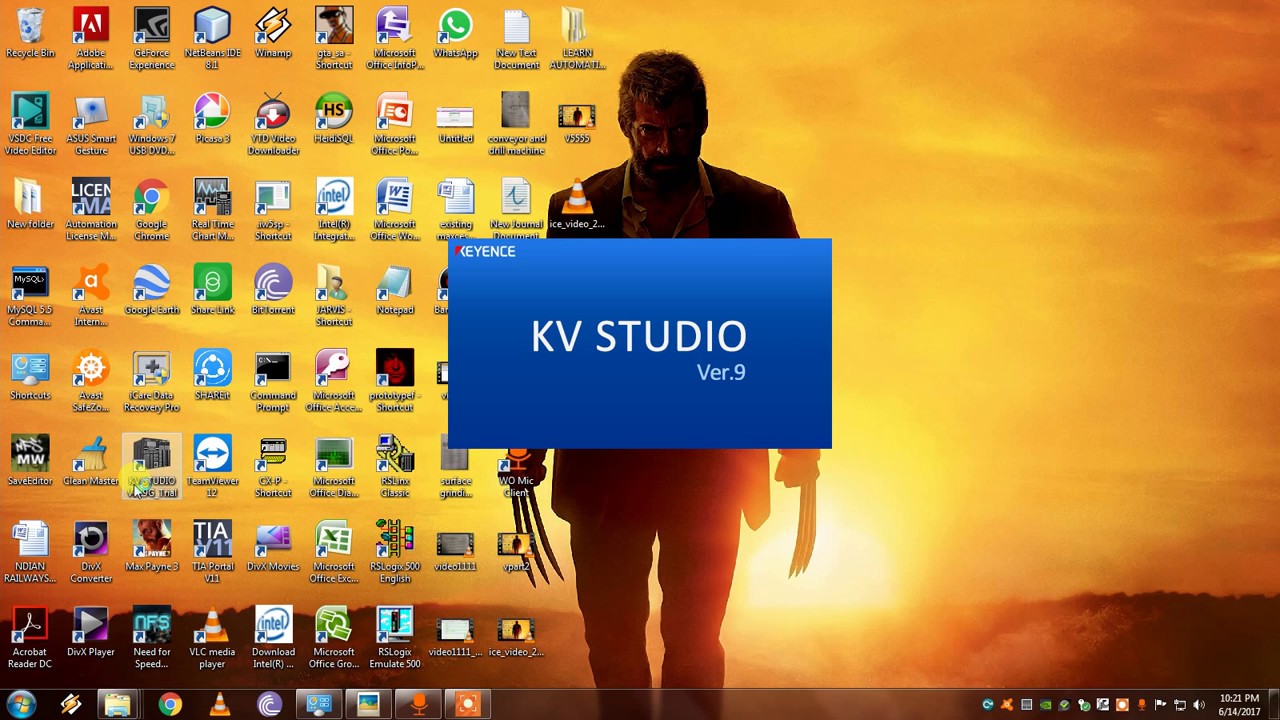This screenshot has width=1280, height=720.
Task: Open VLC media player desktop shortcut
Action: pyautogui.click(x=212, y=638)
